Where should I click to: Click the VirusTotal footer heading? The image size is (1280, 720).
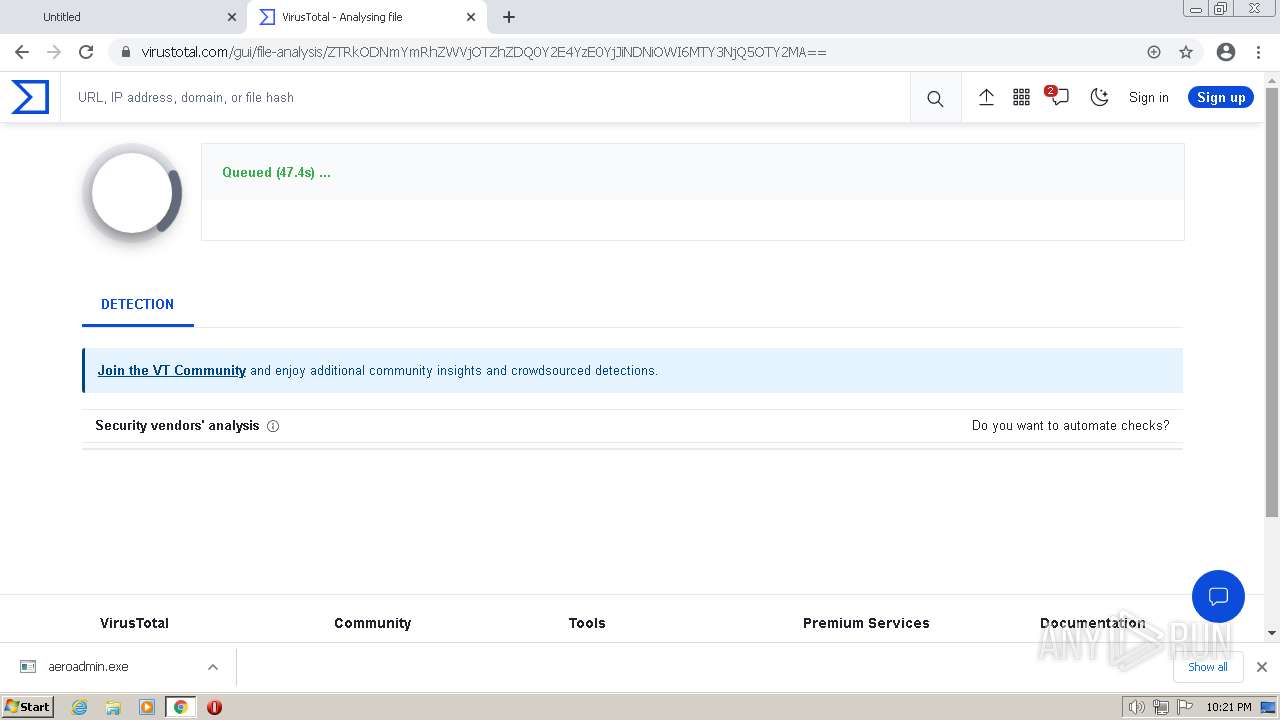tap(134, 623)
